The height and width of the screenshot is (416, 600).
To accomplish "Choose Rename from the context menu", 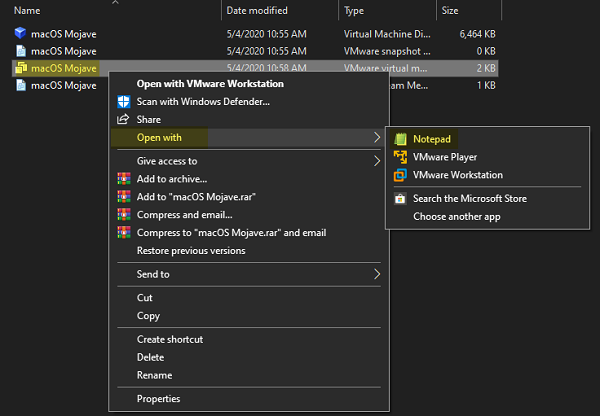I will click(x=155, y=375).
